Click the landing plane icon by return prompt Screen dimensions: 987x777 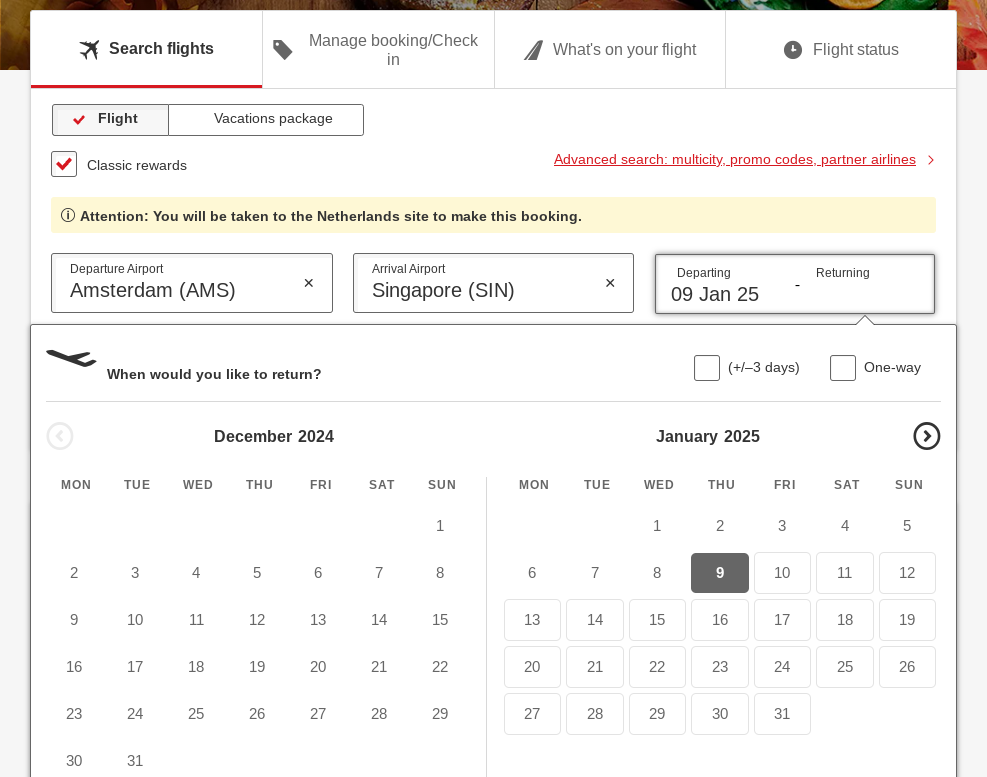71,358
